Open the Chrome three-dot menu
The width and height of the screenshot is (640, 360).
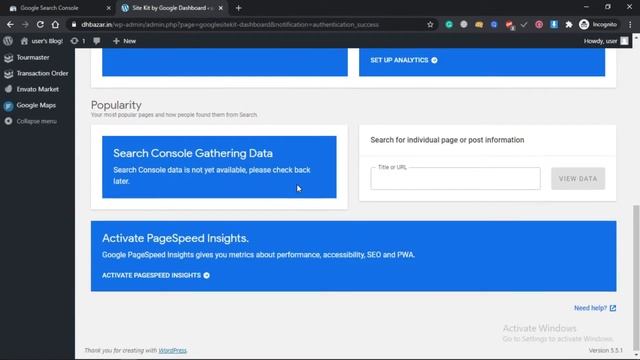[x=630, y=24]
